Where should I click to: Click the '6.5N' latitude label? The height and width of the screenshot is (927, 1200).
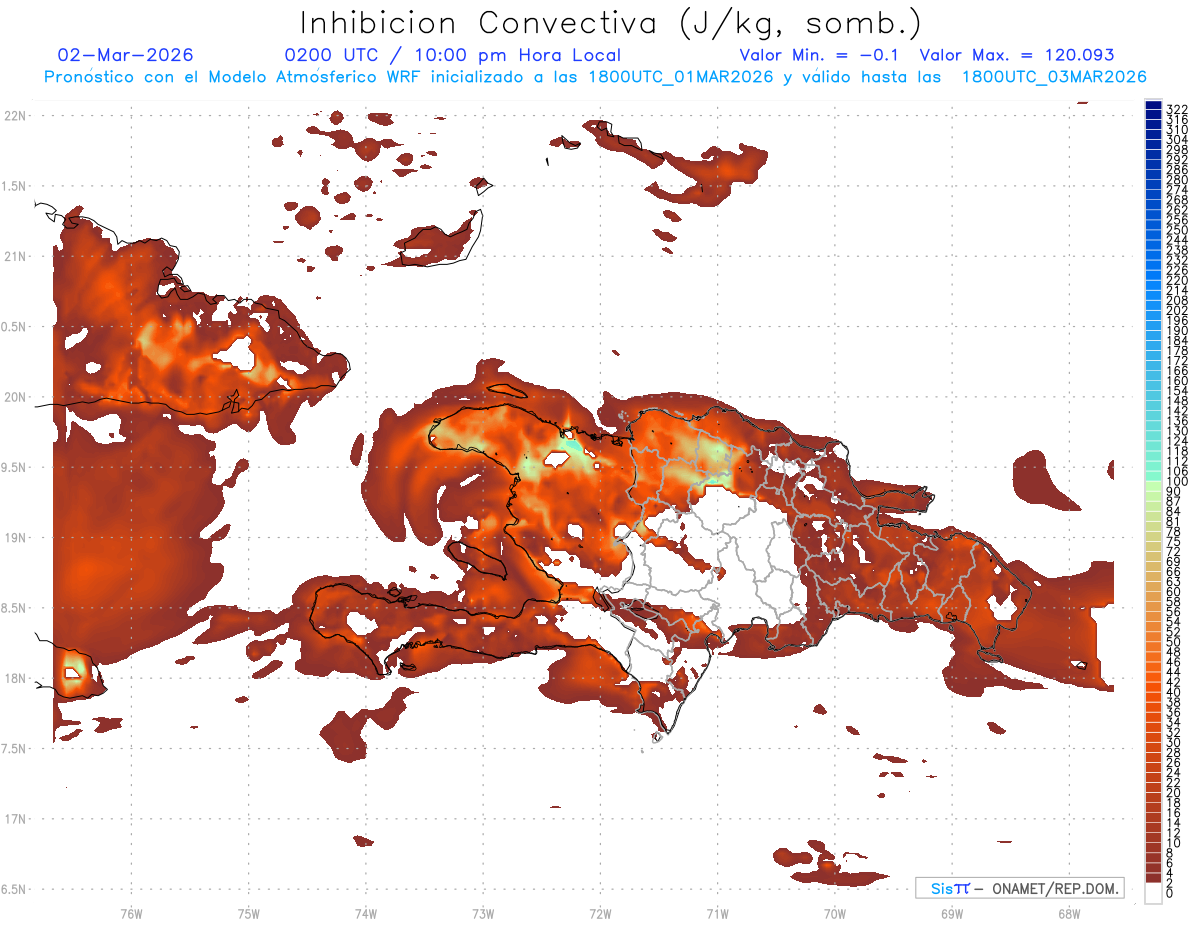click(15, 889)
